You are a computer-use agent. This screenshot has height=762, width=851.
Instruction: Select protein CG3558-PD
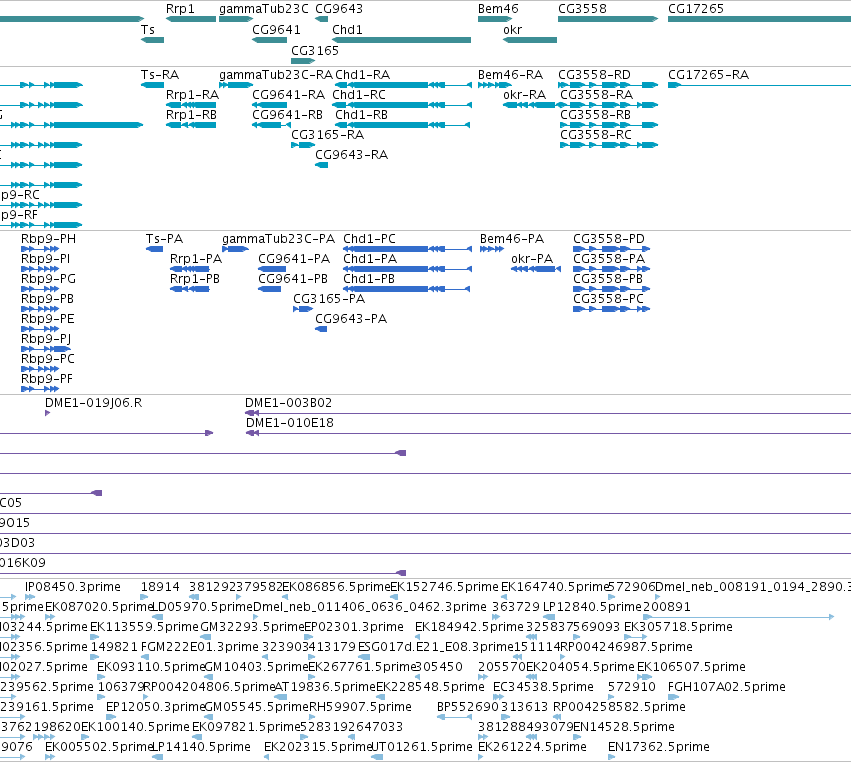pyautogui.click(x=612, y=249)
